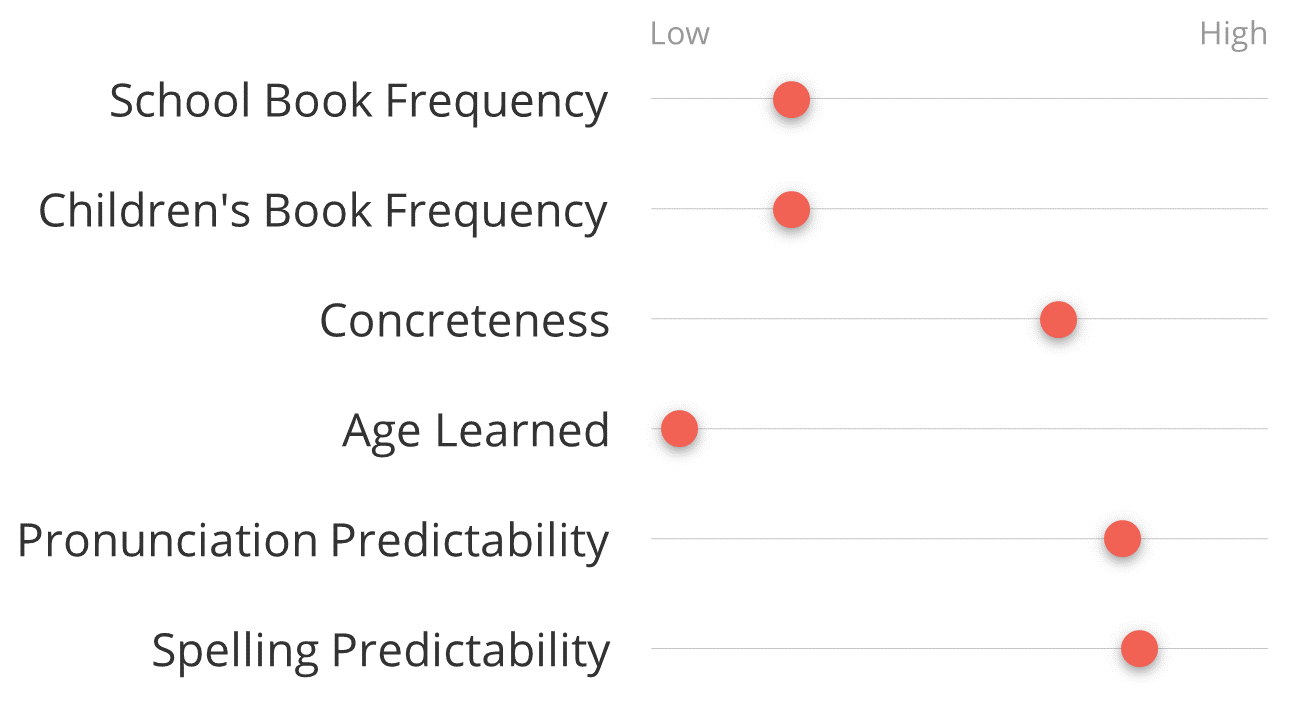Click the Pronunciation Predictability slider dot
The image size is (1302, 710).
click(1122, 540)
